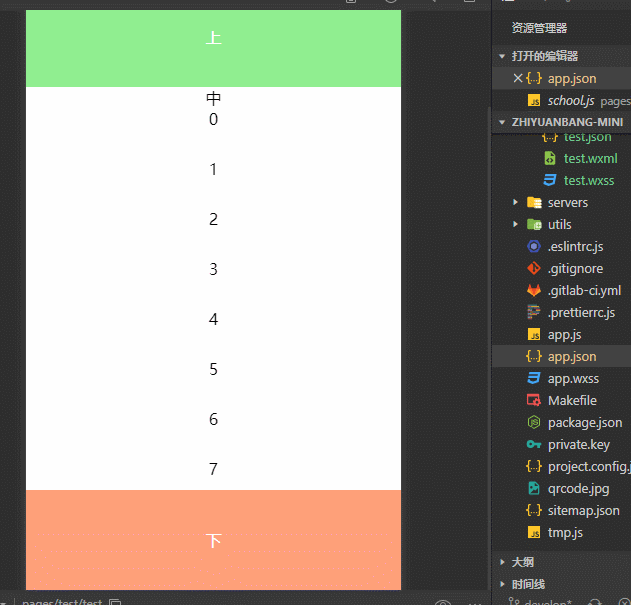Viewport: 631px width, 605px height.
Task: Open the qrcode.jpg image file
Action: (578, 489)
